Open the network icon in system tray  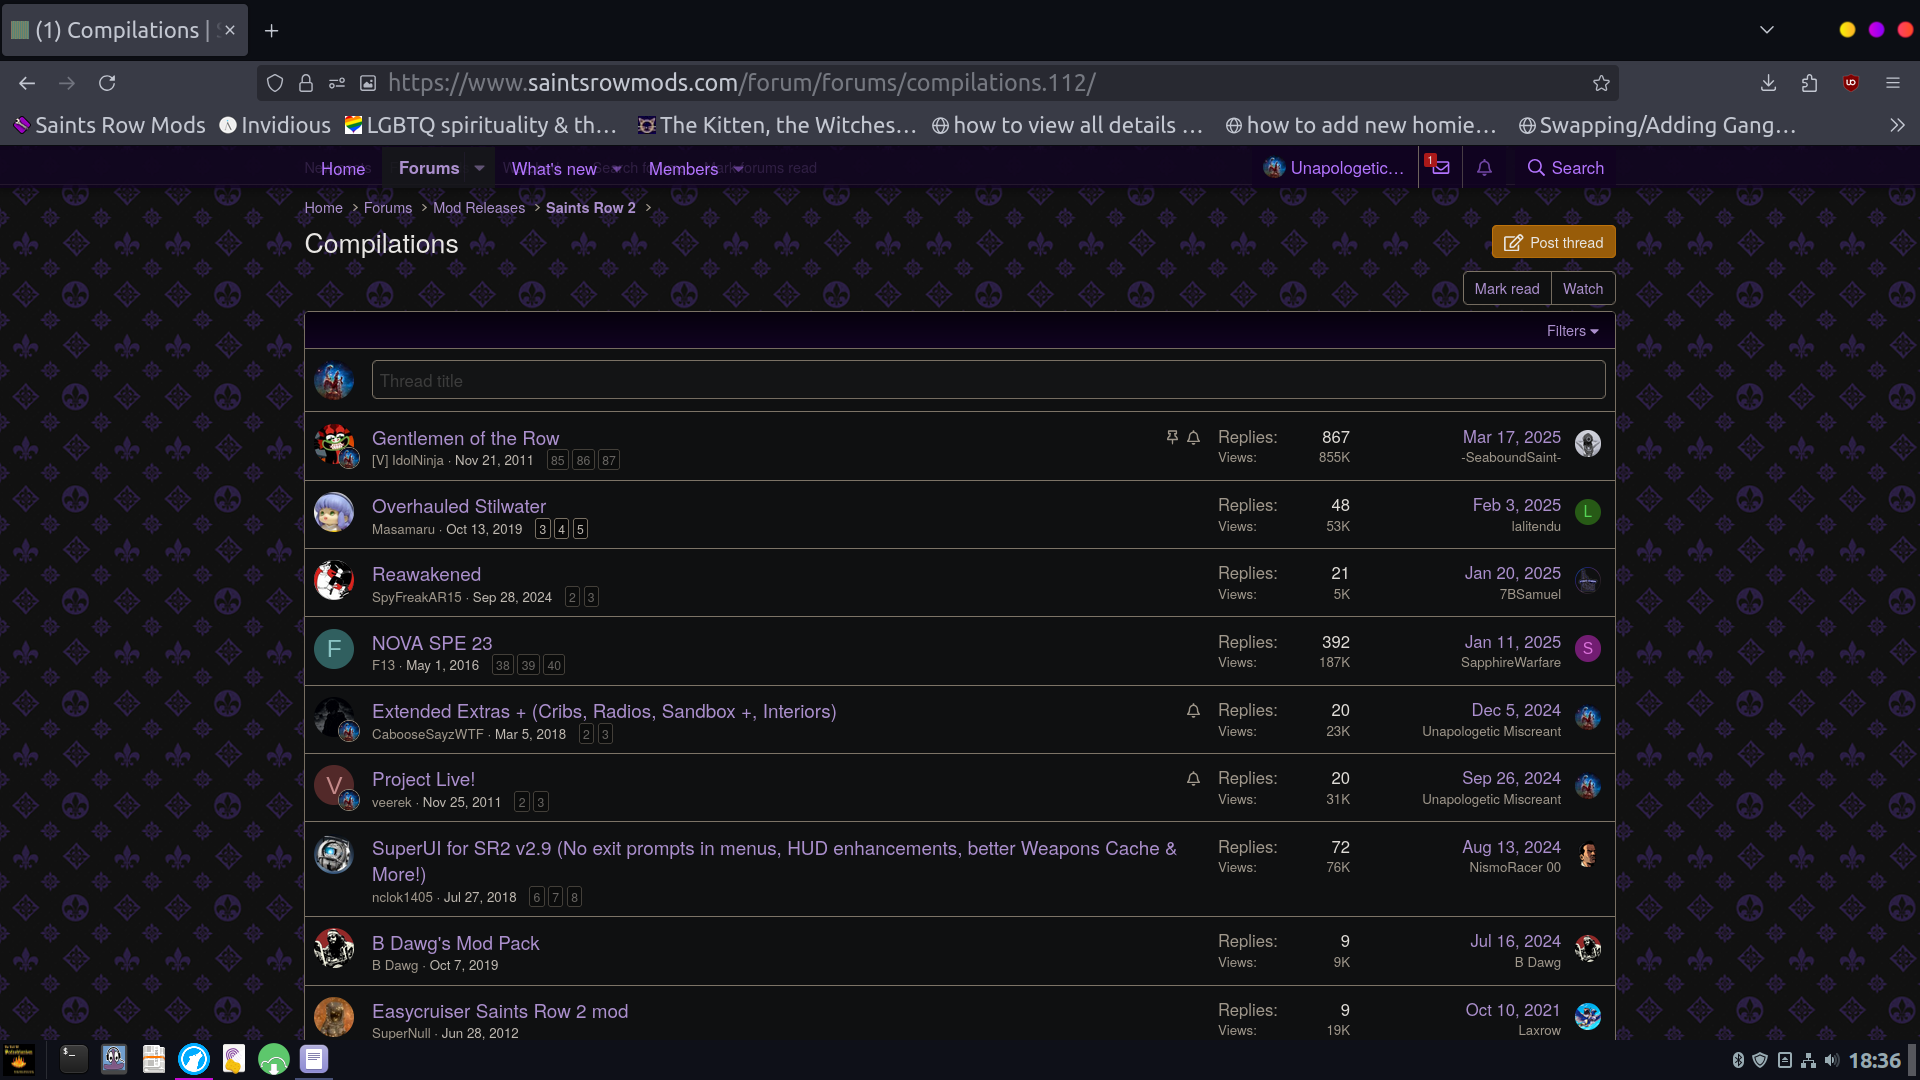pyautogui.click(x=1808, y=1060)
